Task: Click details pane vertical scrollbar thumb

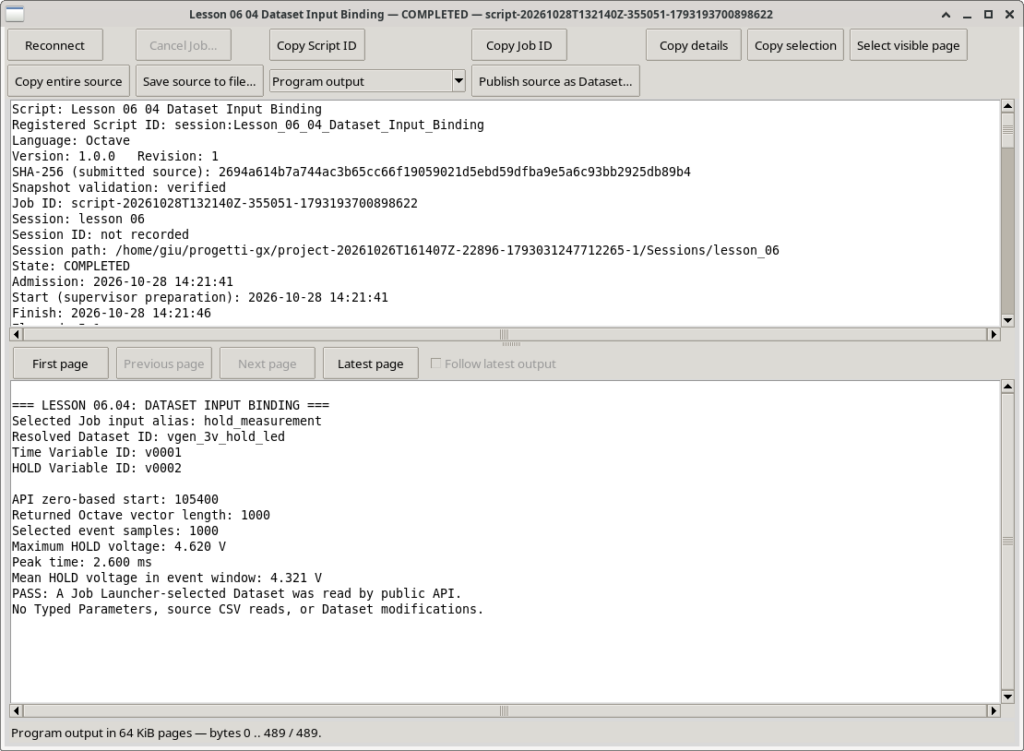Action: [1008, 129]
